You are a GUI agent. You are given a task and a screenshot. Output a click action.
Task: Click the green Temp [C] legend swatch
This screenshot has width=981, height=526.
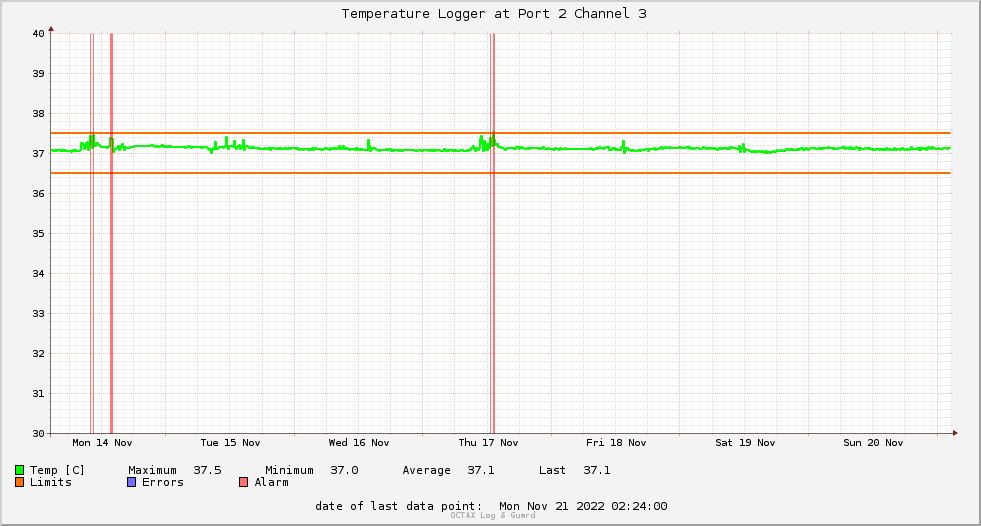(19, 470)
